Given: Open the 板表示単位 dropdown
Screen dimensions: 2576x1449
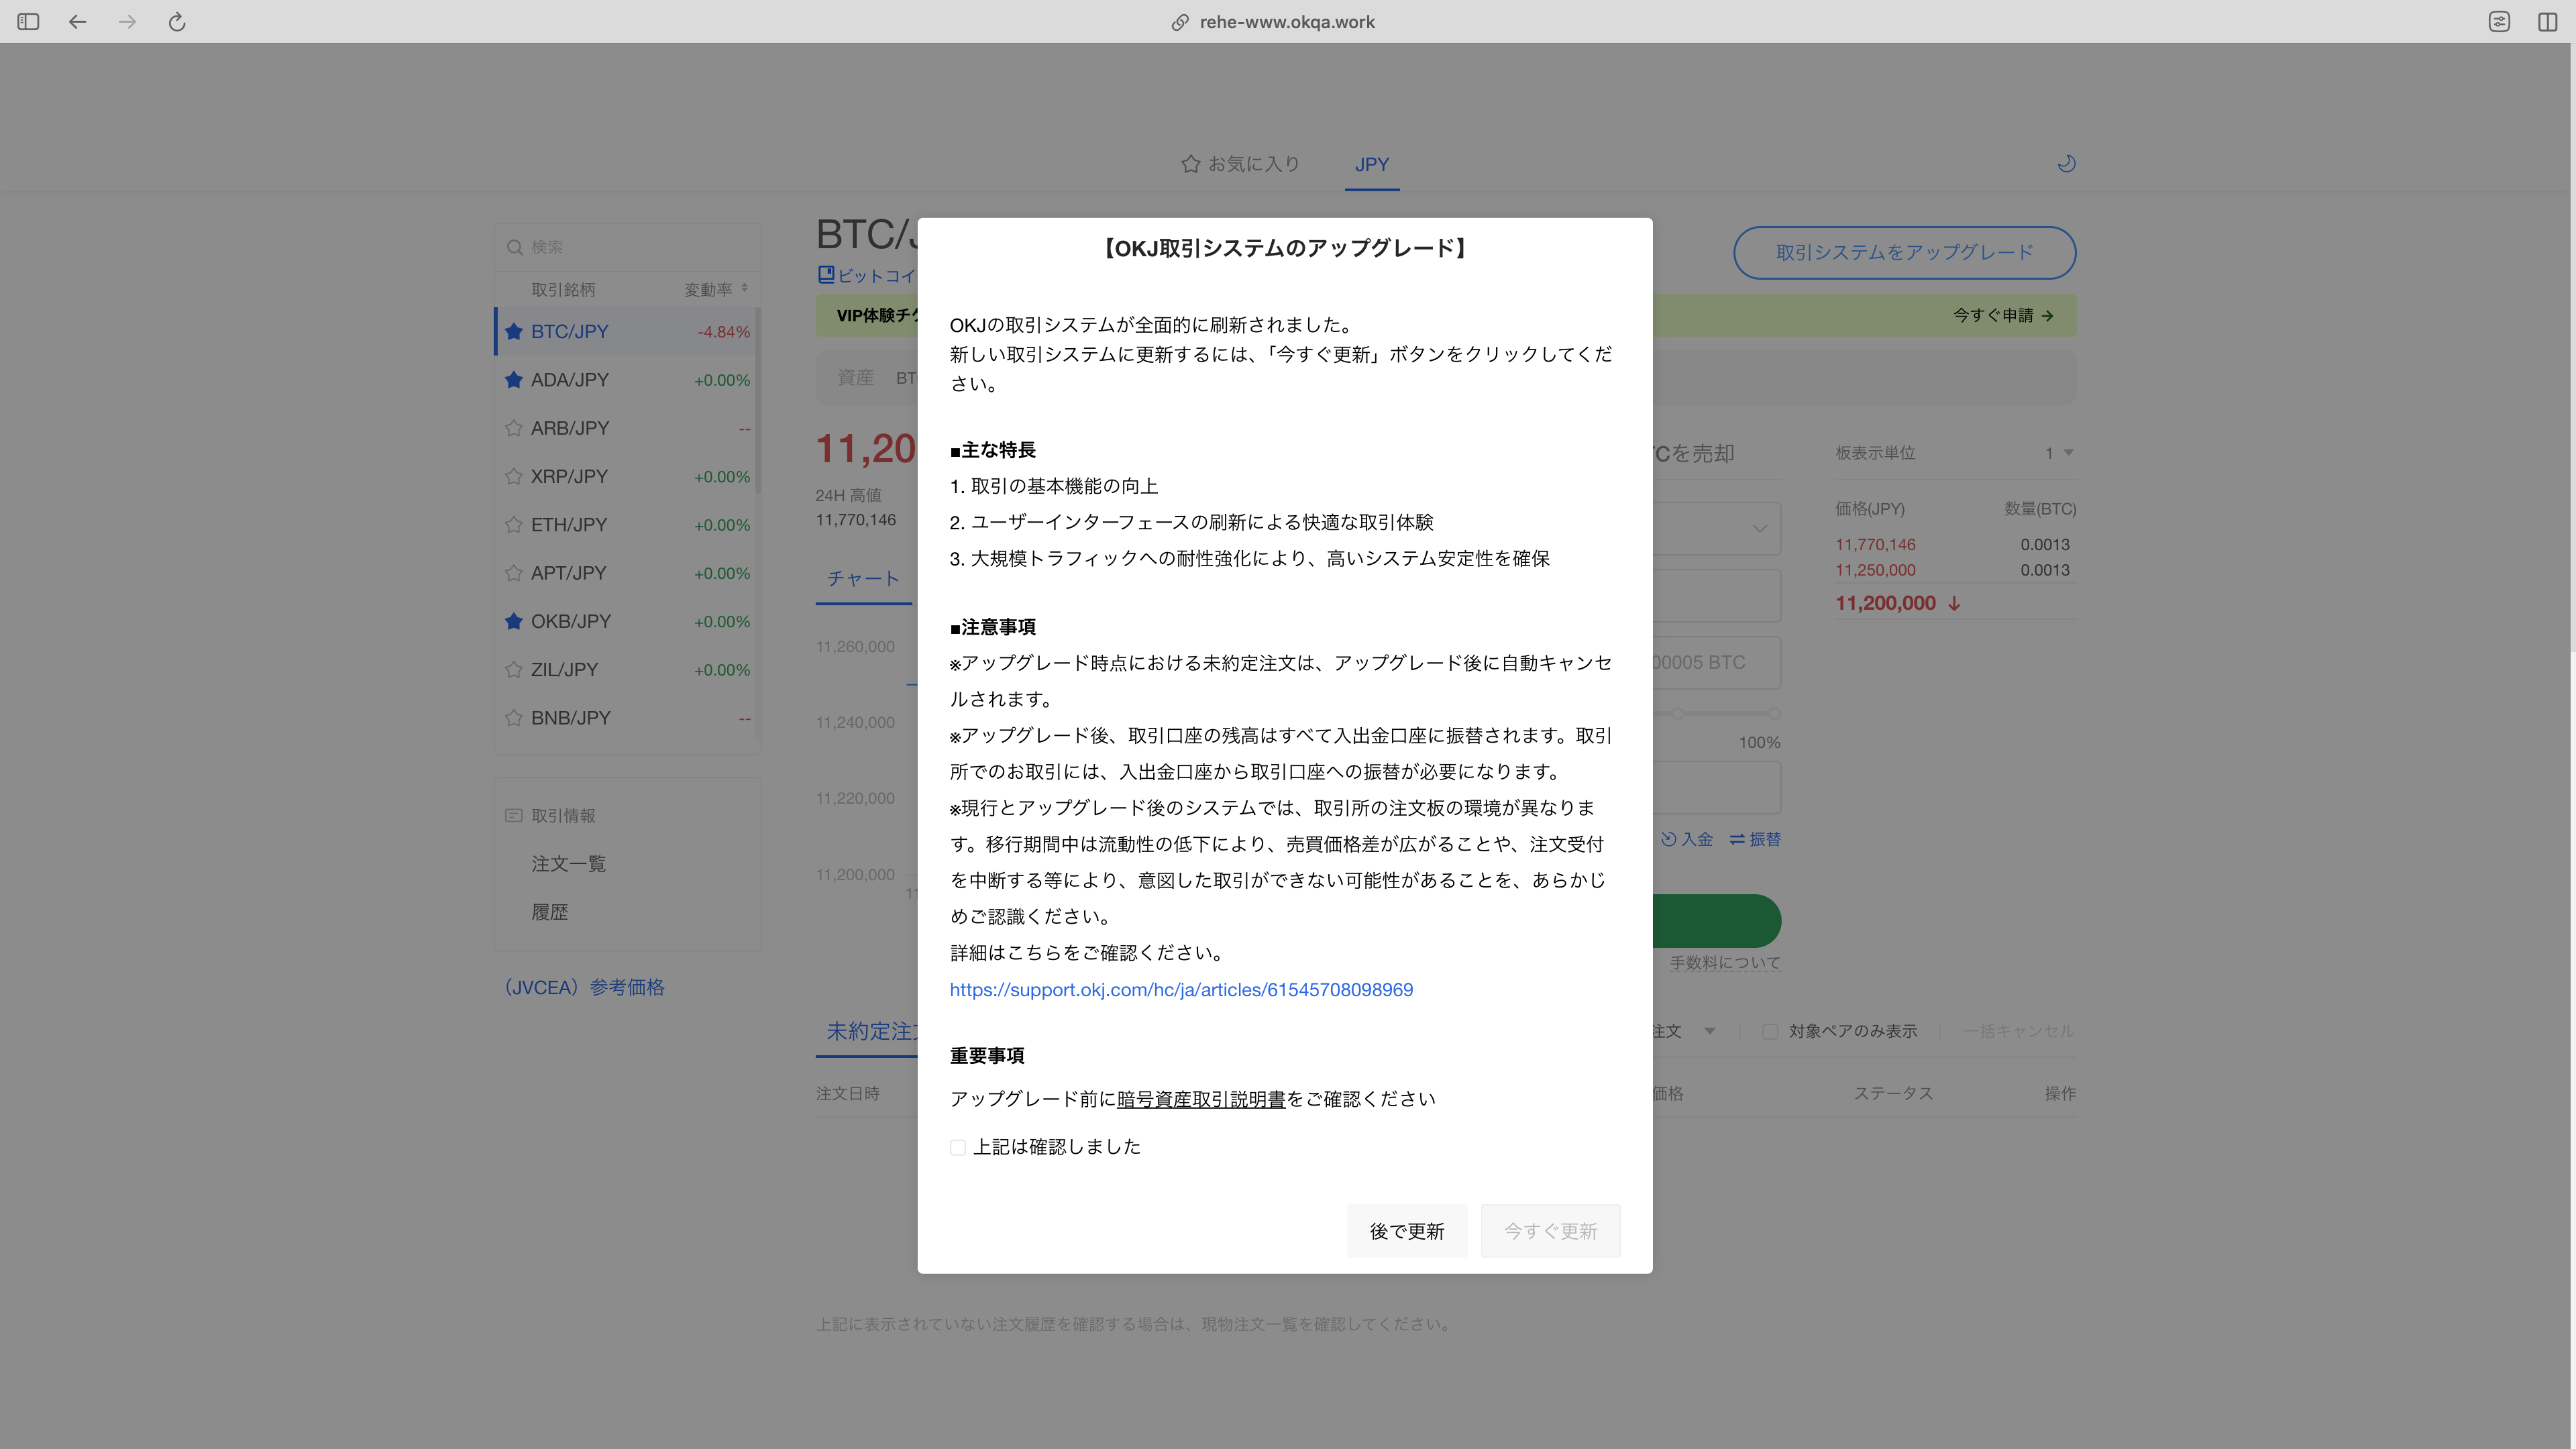Looking at the screenshot, I should click(2059, 453).
